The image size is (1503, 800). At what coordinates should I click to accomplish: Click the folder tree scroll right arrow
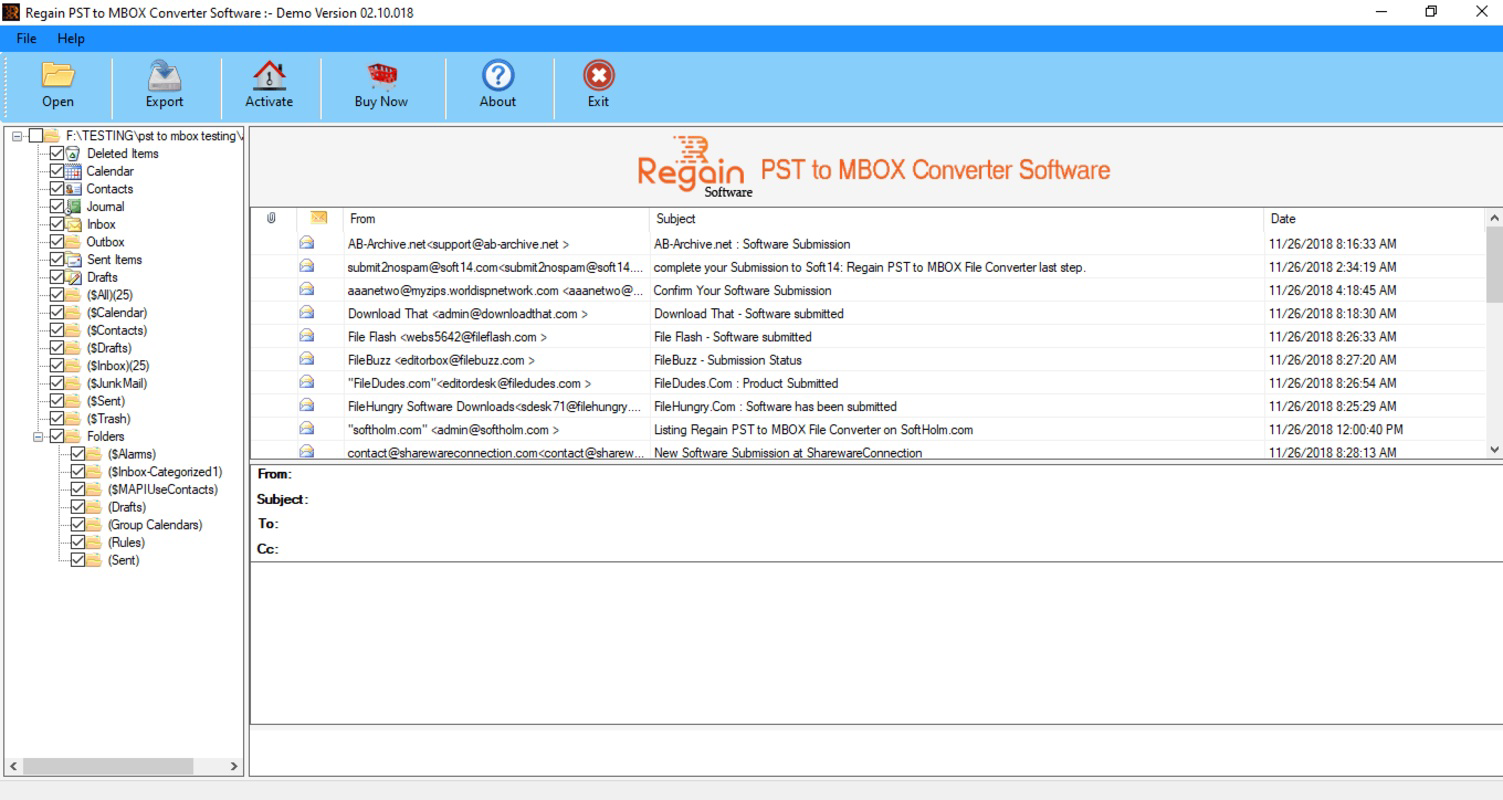235,766
